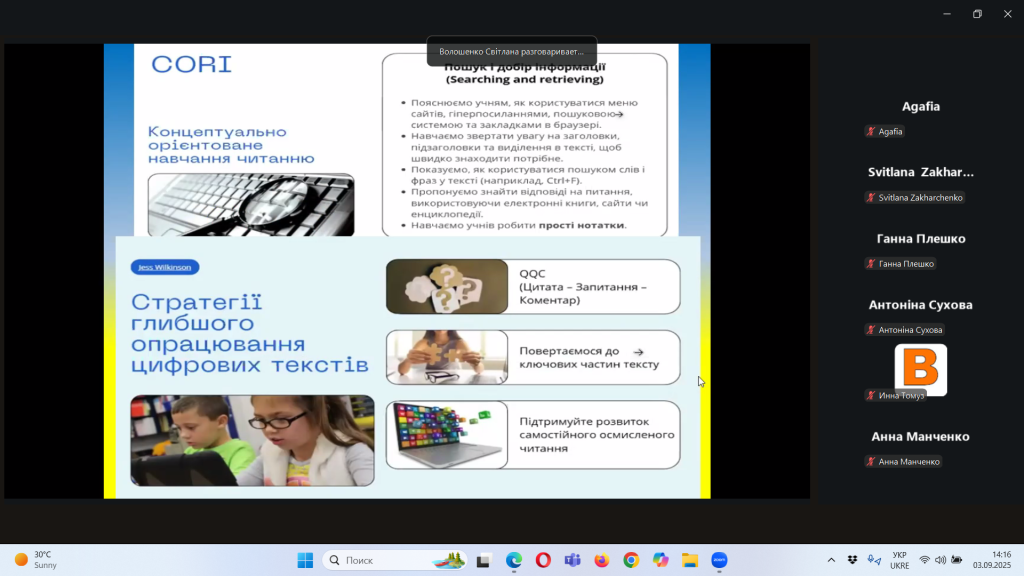Open УКР keyboard language switcher
Viewport: 1024px width, 576px height.
pyautogui.click(x=899, y=560)
